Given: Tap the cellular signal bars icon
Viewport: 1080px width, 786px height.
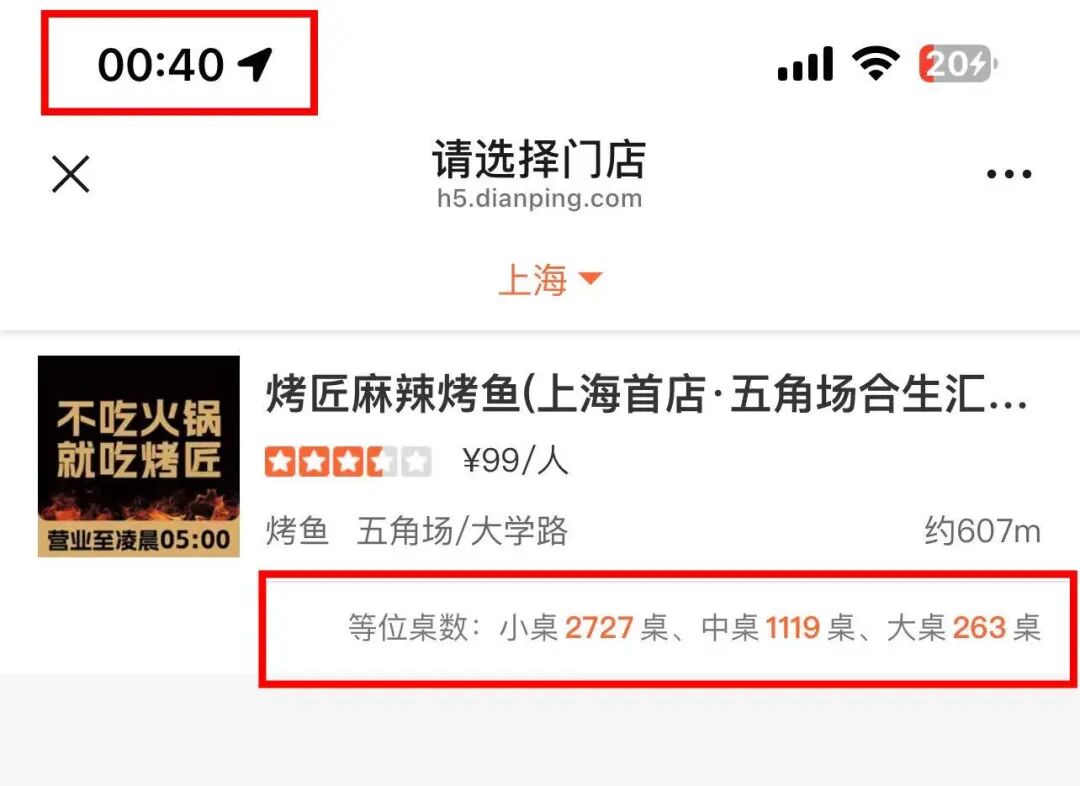Looking at the screenshot, I should 805,64.
